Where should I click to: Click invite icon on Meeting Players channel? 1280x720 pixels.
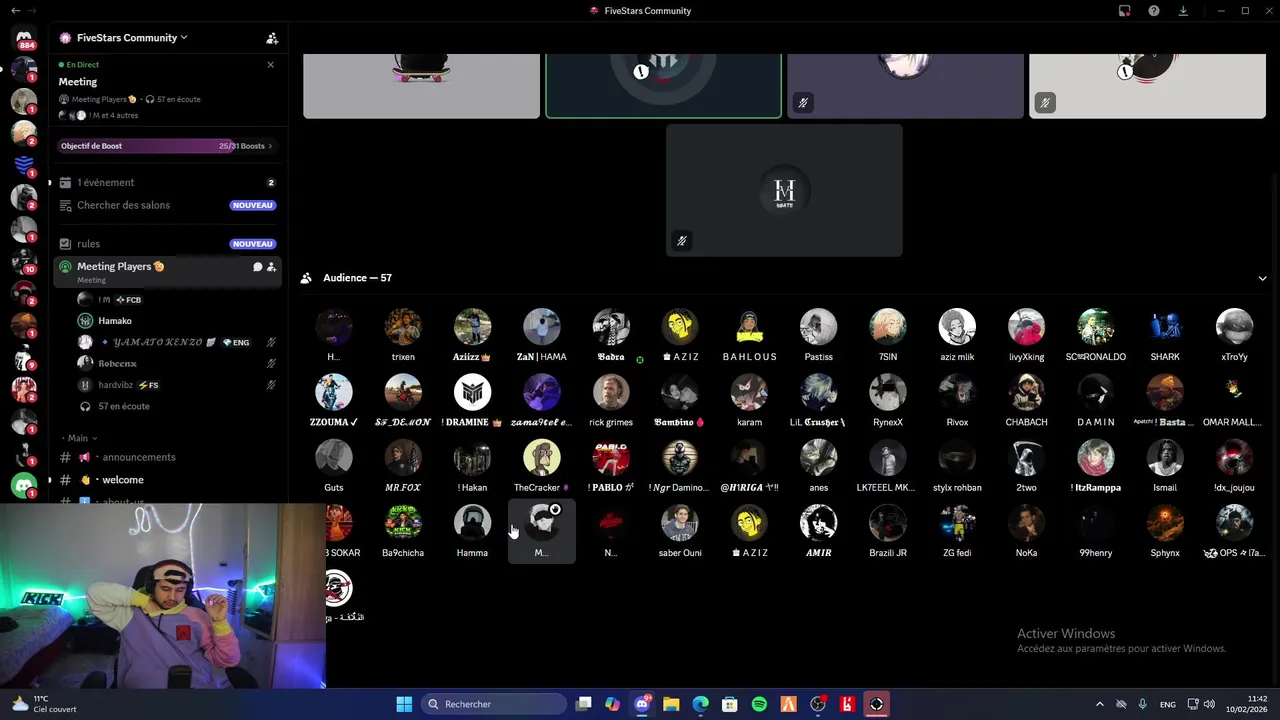271,267
